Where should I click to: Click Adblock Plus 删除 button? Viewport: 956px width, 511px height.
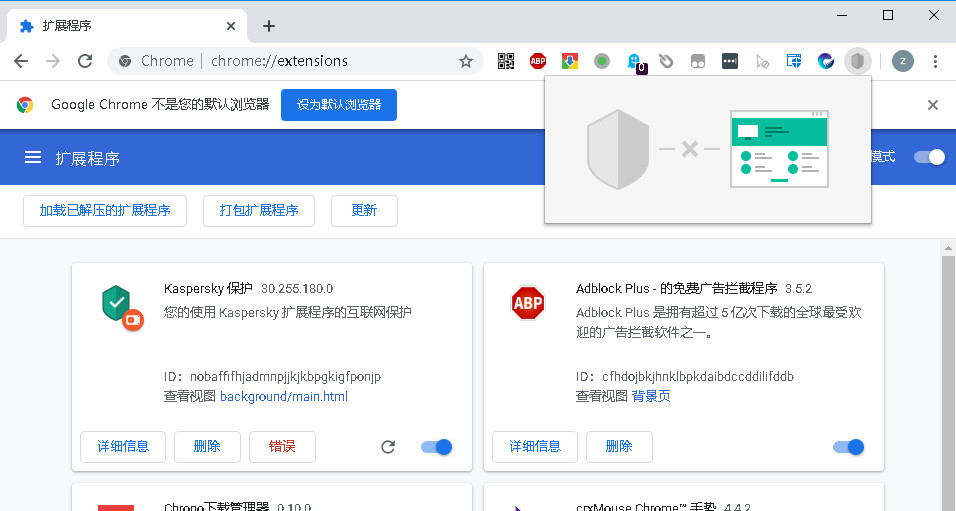point(619,447)
